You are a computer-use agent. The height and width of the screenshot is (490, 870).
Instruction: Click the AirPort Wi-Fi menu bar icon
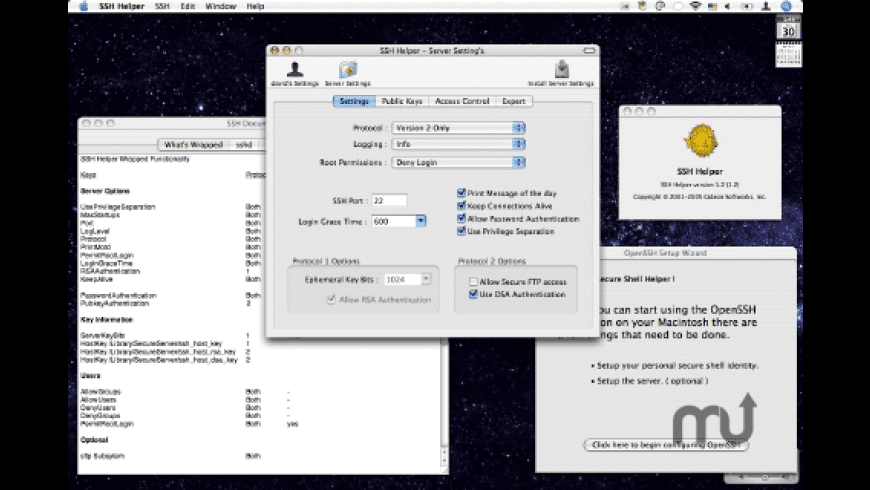coord(695,6)
